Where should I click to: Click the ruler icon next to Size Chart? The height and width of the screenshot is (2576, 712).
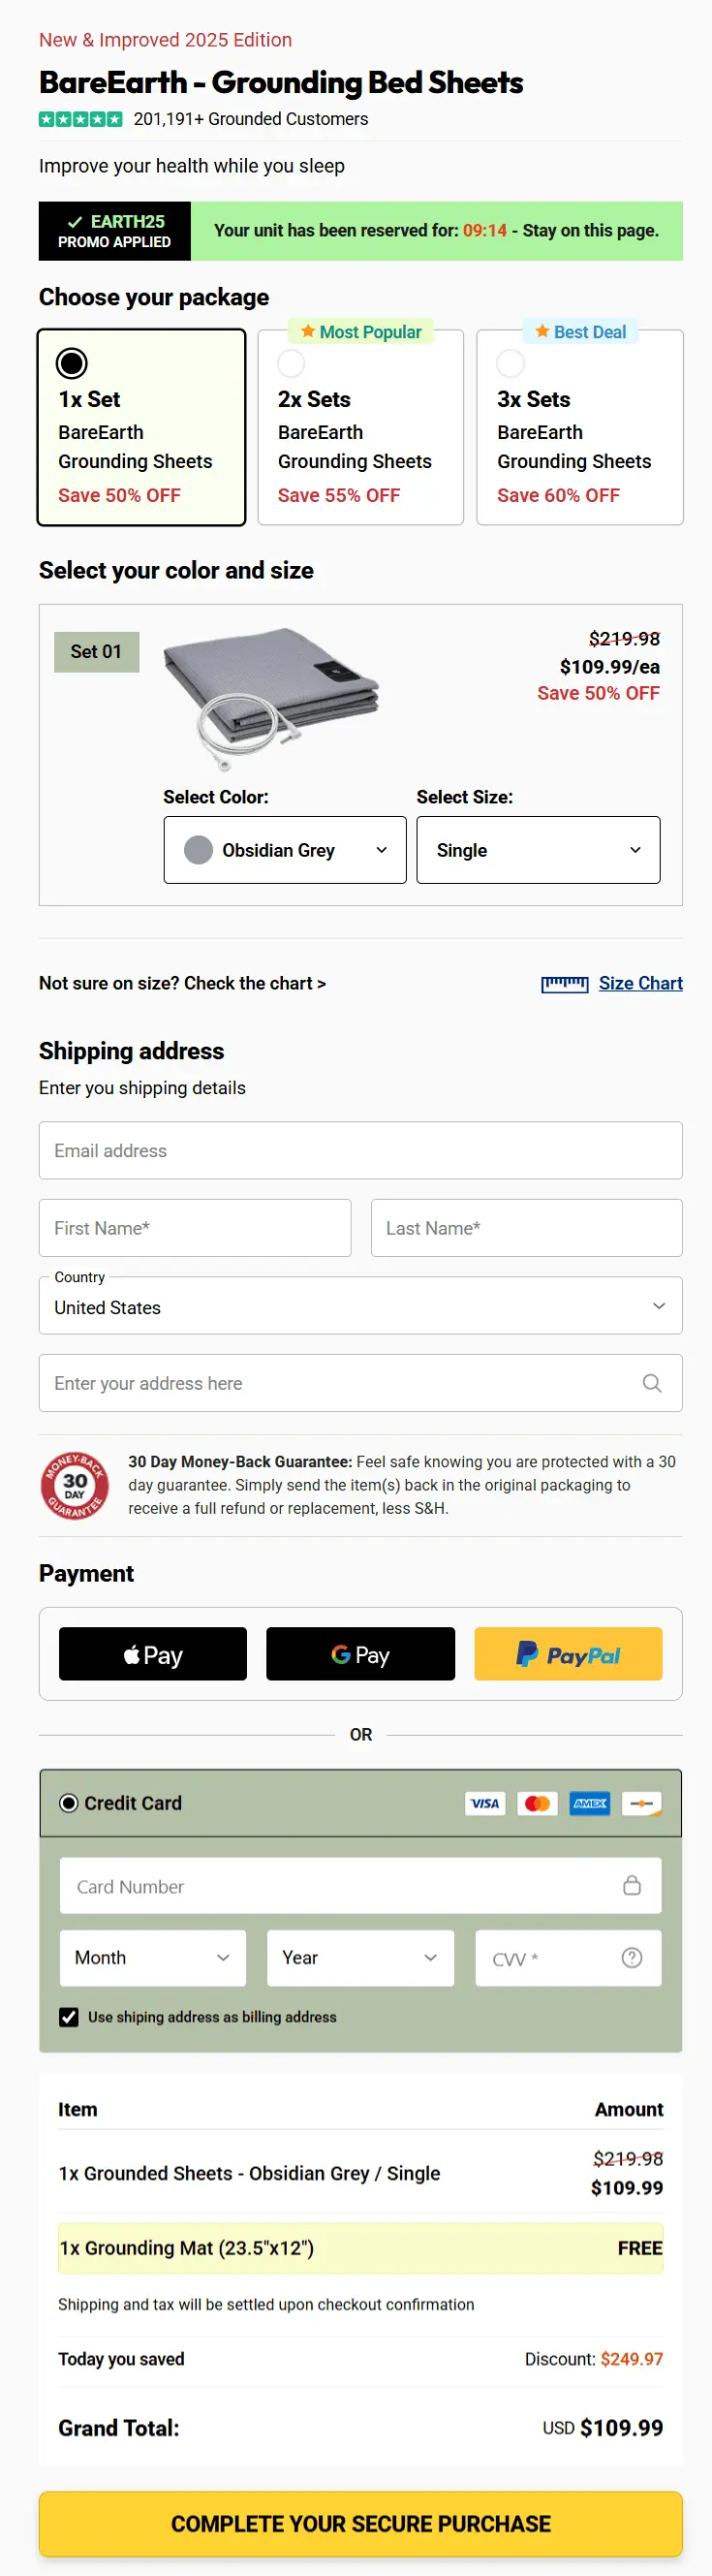pyautogui.click(x=565, y=983)
